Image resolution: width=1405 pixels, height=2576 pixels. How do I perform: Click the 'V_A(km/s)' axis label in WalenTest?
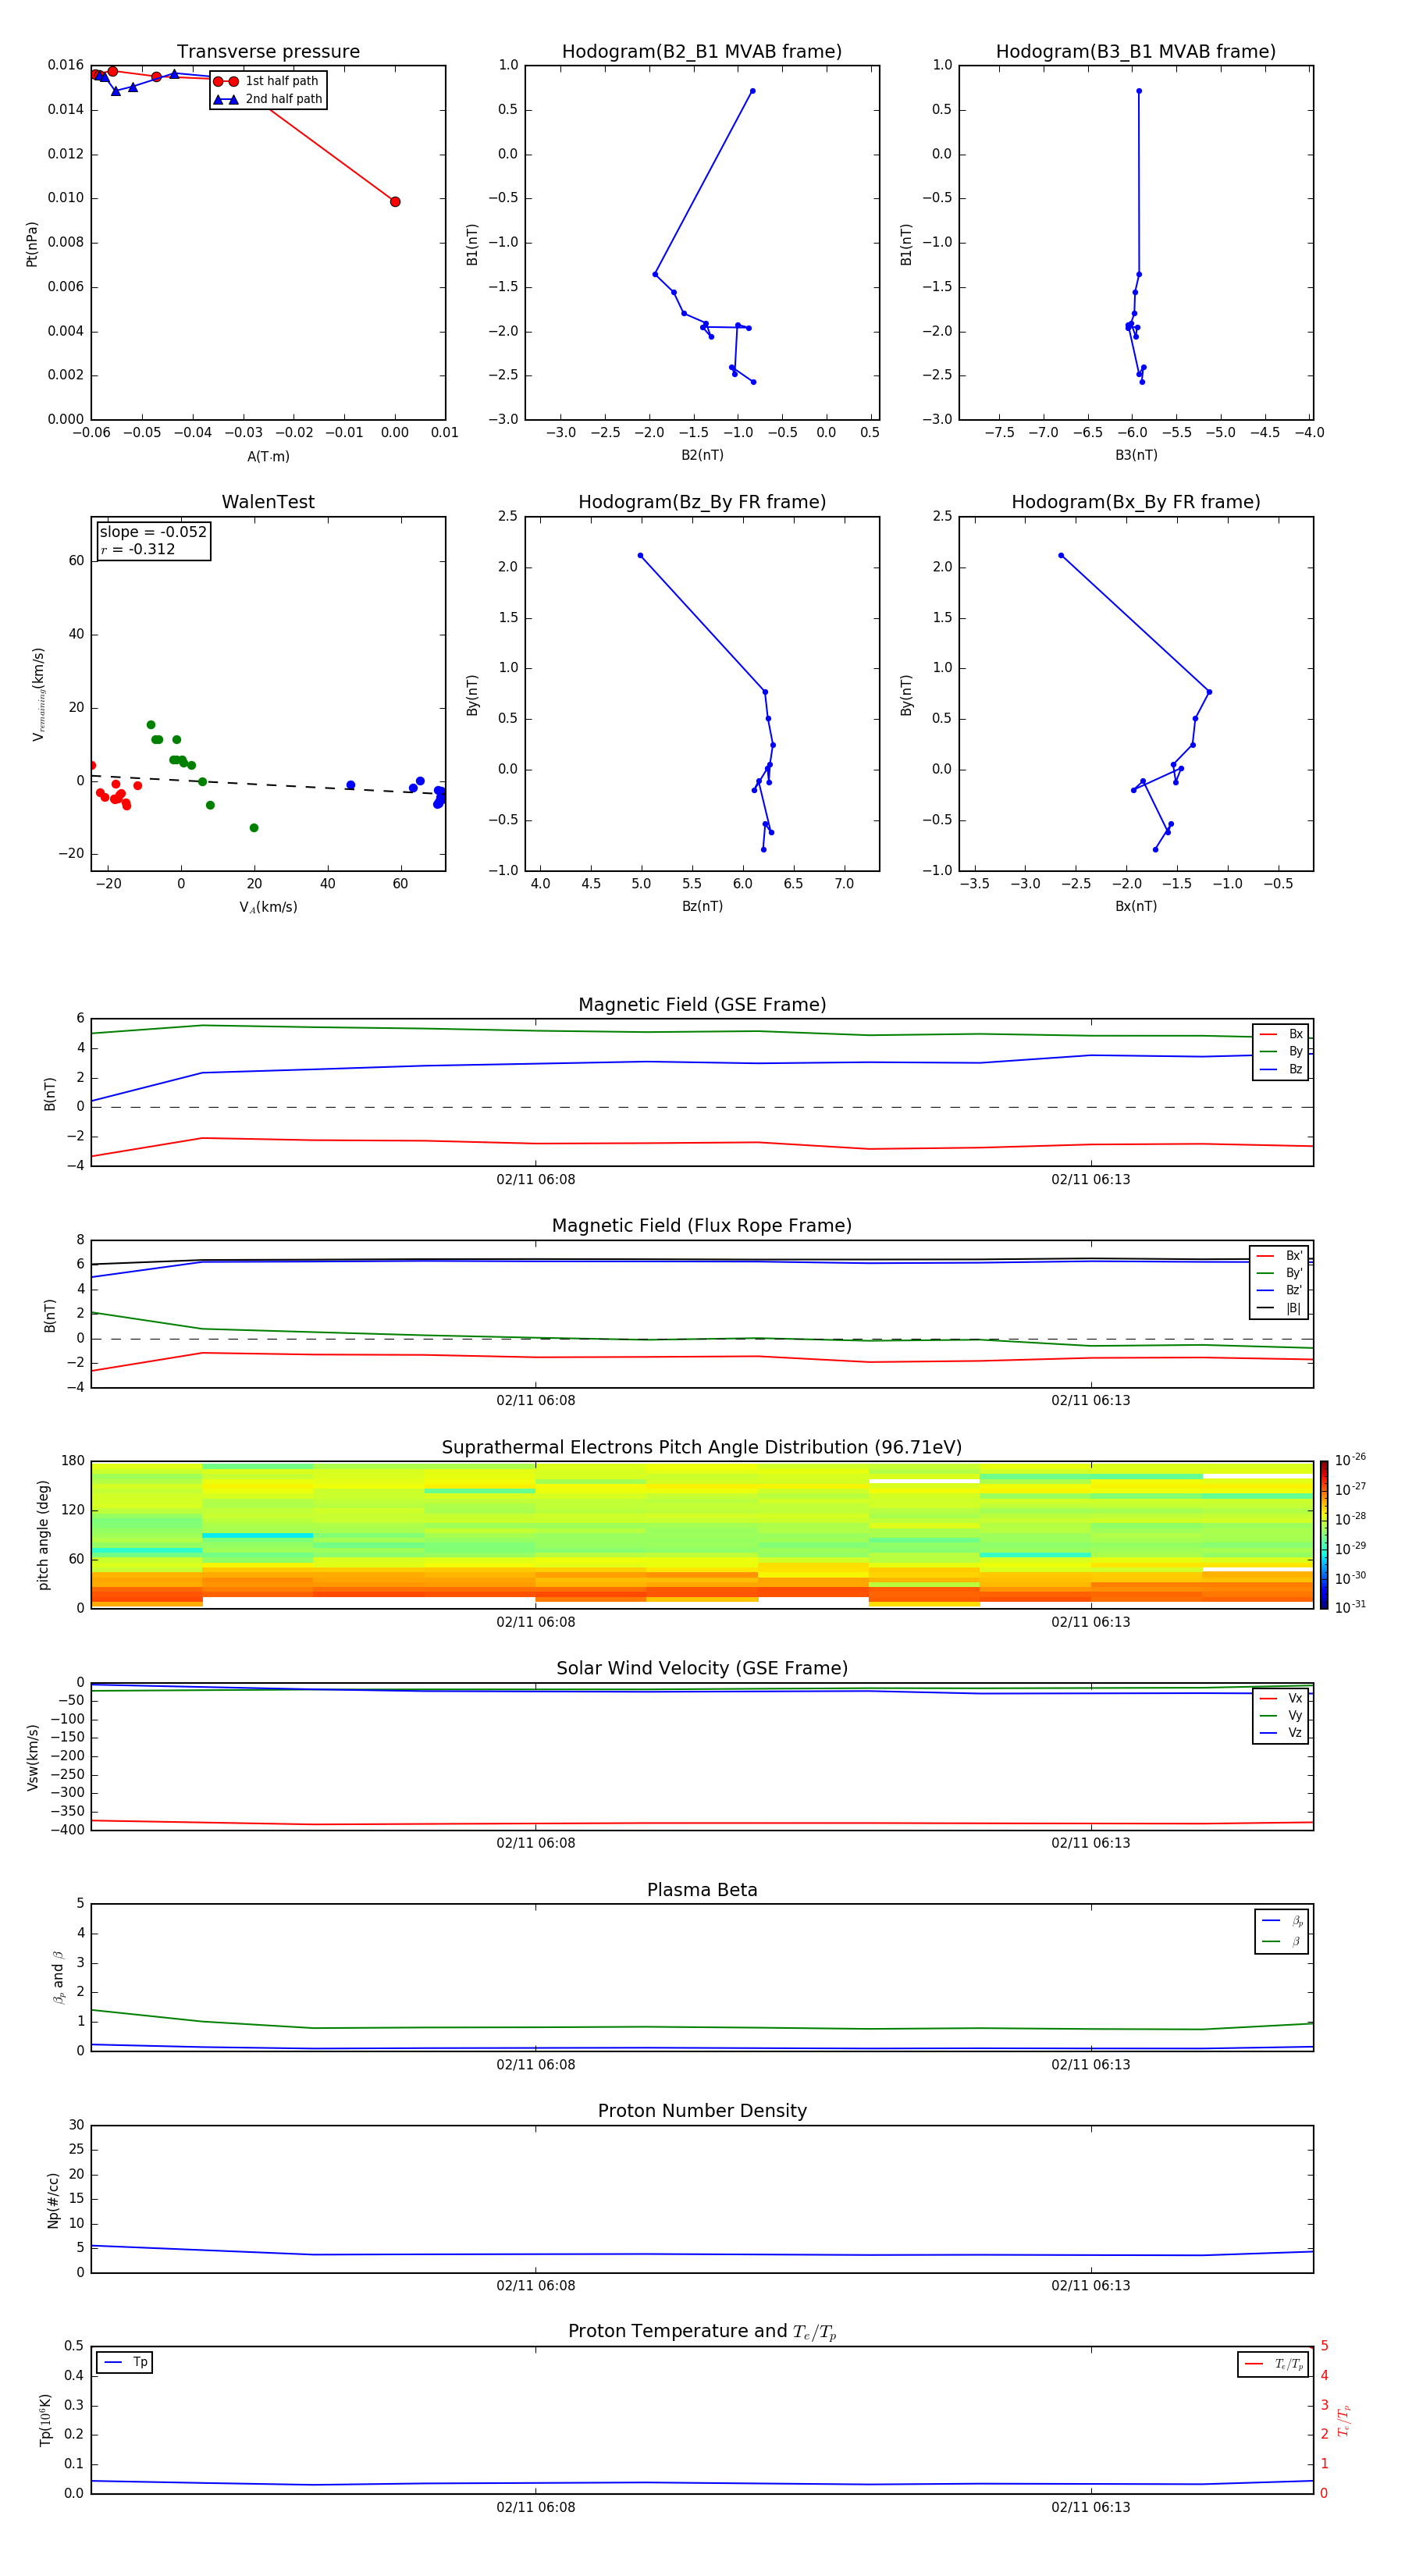pyautogui.click(x=268, y=907)
